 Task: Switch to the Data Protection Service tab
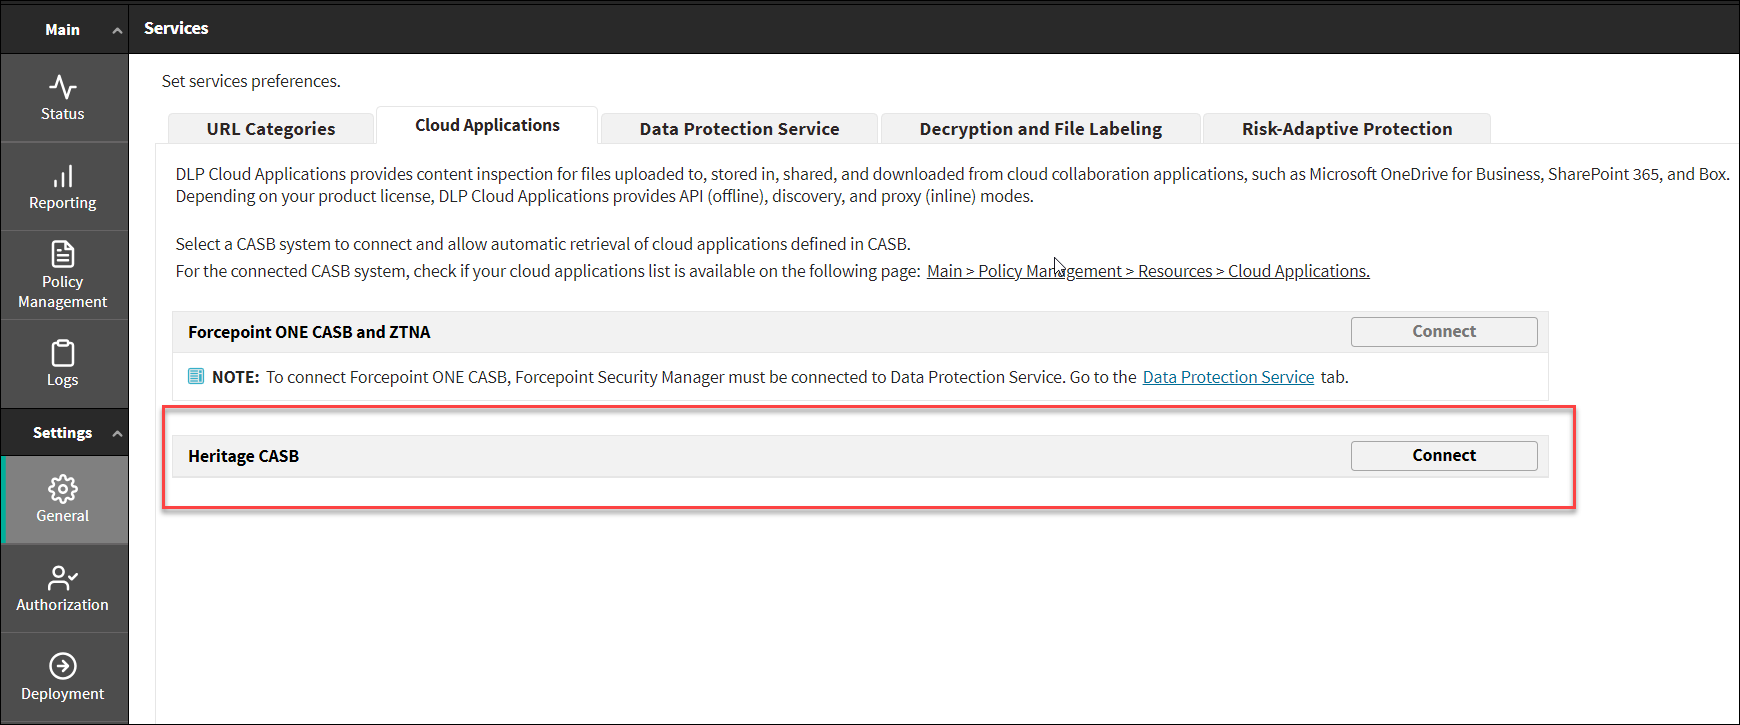tap(739, 129)
